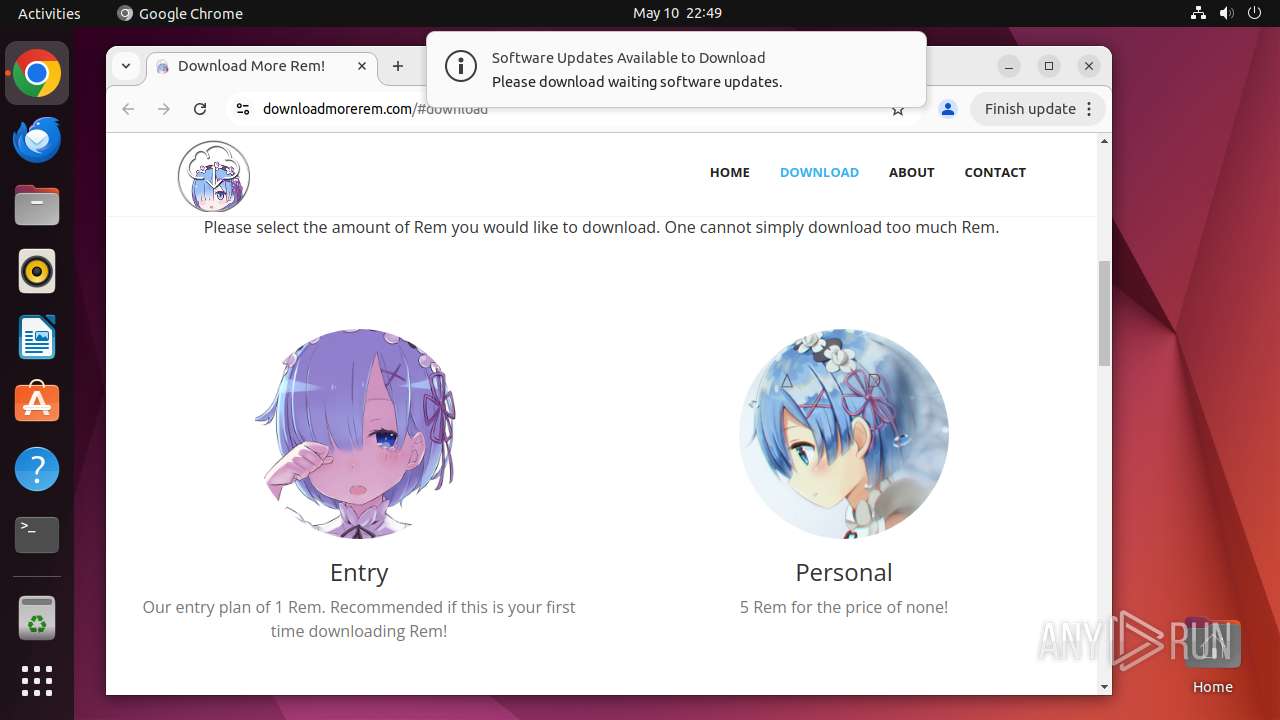Open the Software Updates notification
Viewport: 1280px width, 720px height.
click(676, 69)
